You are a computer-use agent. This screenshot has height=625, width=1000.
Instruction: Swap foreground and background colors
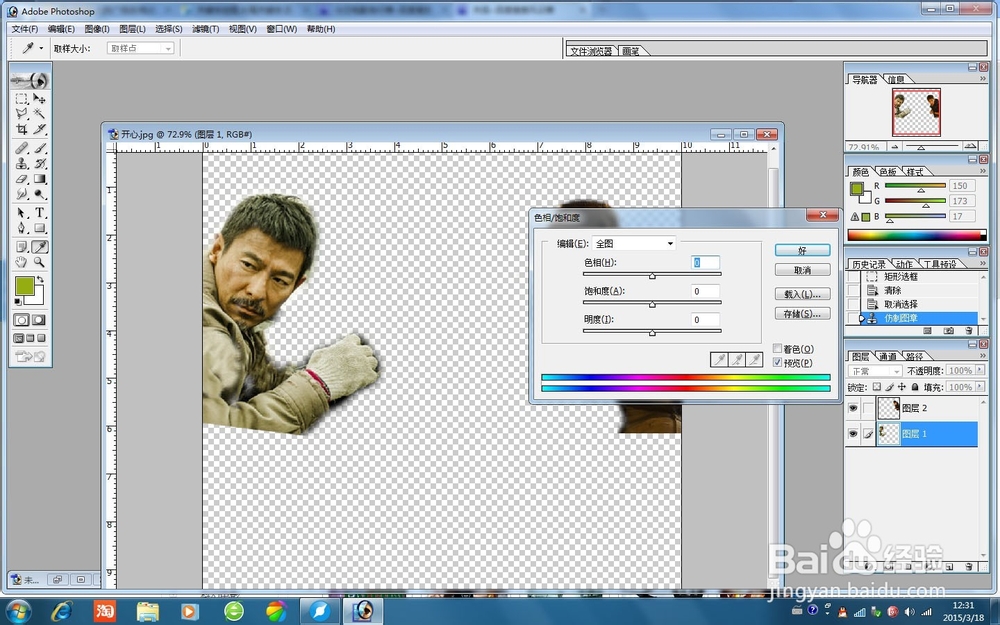(41, 280)
